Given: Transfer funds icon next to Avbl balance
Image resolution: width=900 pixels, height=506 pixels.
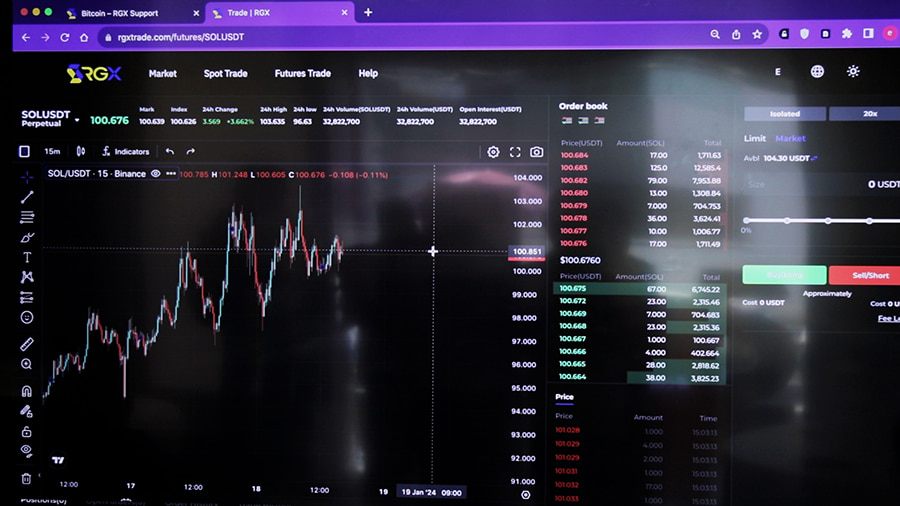Looking at the screenshot, I should 814,158.
